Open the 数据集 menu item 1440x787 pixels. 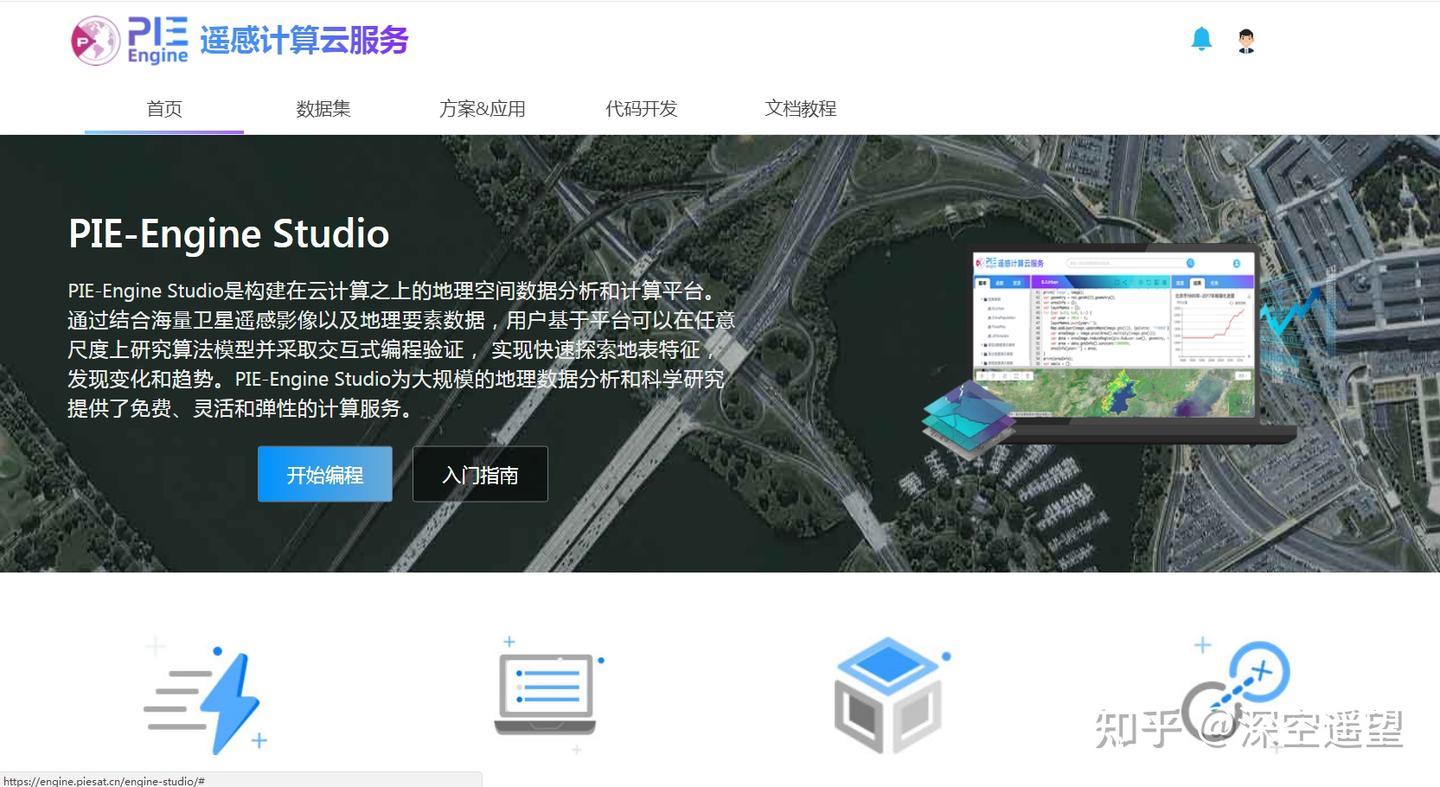(322, 109)
